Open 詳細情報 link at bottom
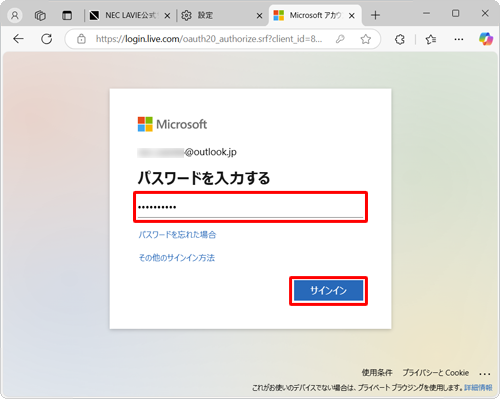 478,388
